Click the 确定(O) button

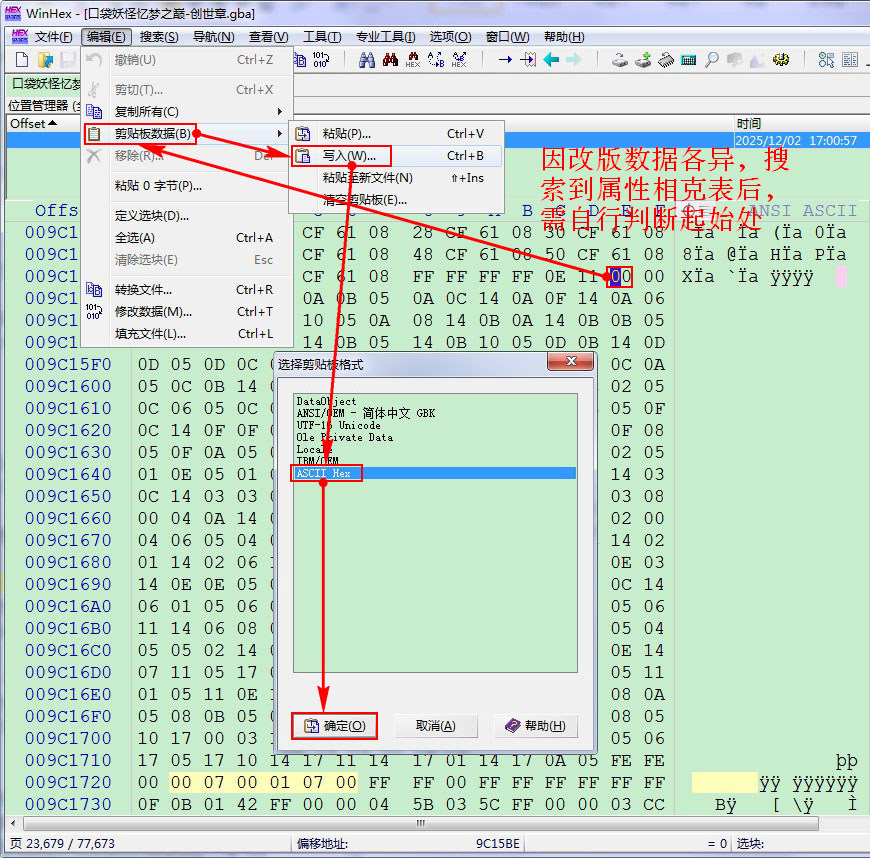[x=335, y=726]
